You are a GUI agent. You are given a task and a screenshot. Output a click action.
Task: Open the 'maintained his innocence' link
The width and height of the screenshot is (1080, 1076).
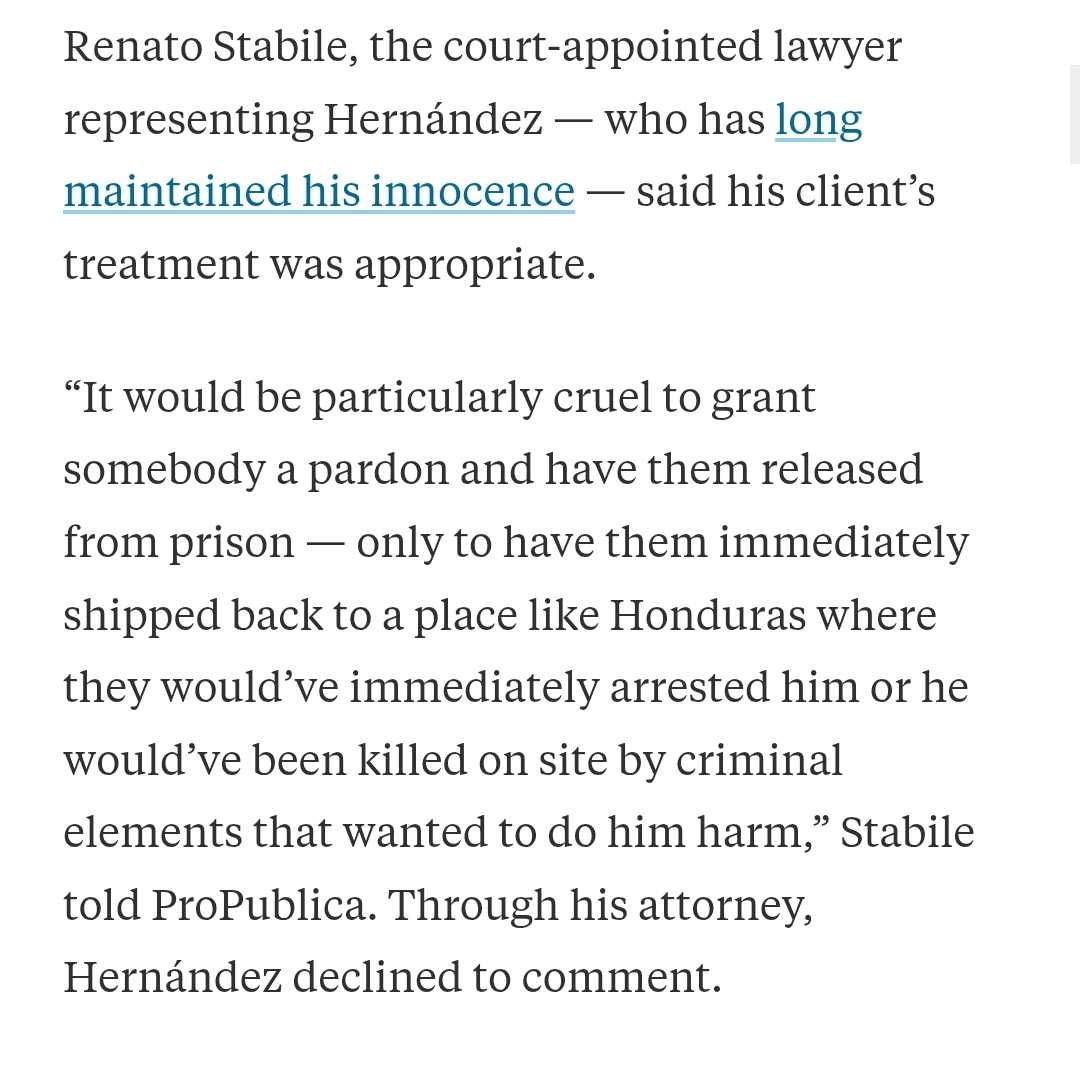pos(319,191)
